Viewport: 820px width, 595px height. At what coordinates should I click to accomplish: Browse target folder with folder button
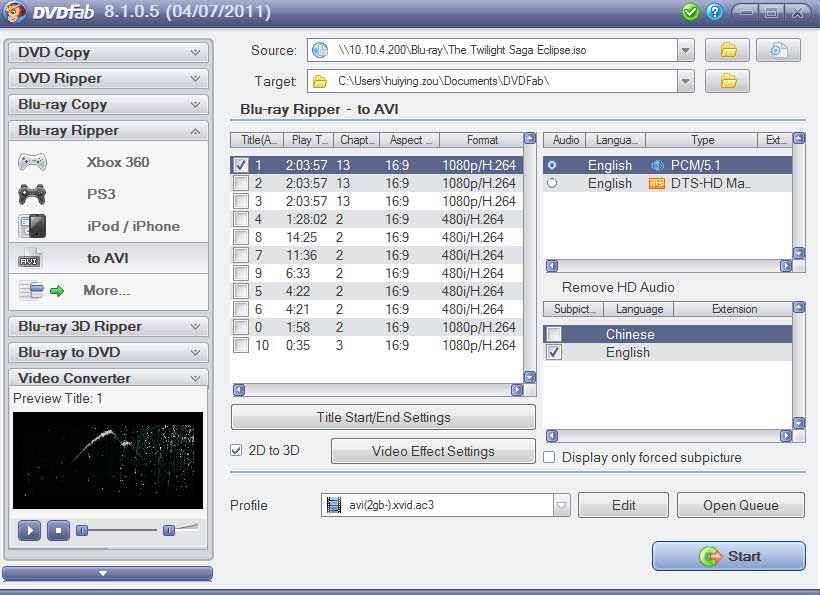[727, 81]
